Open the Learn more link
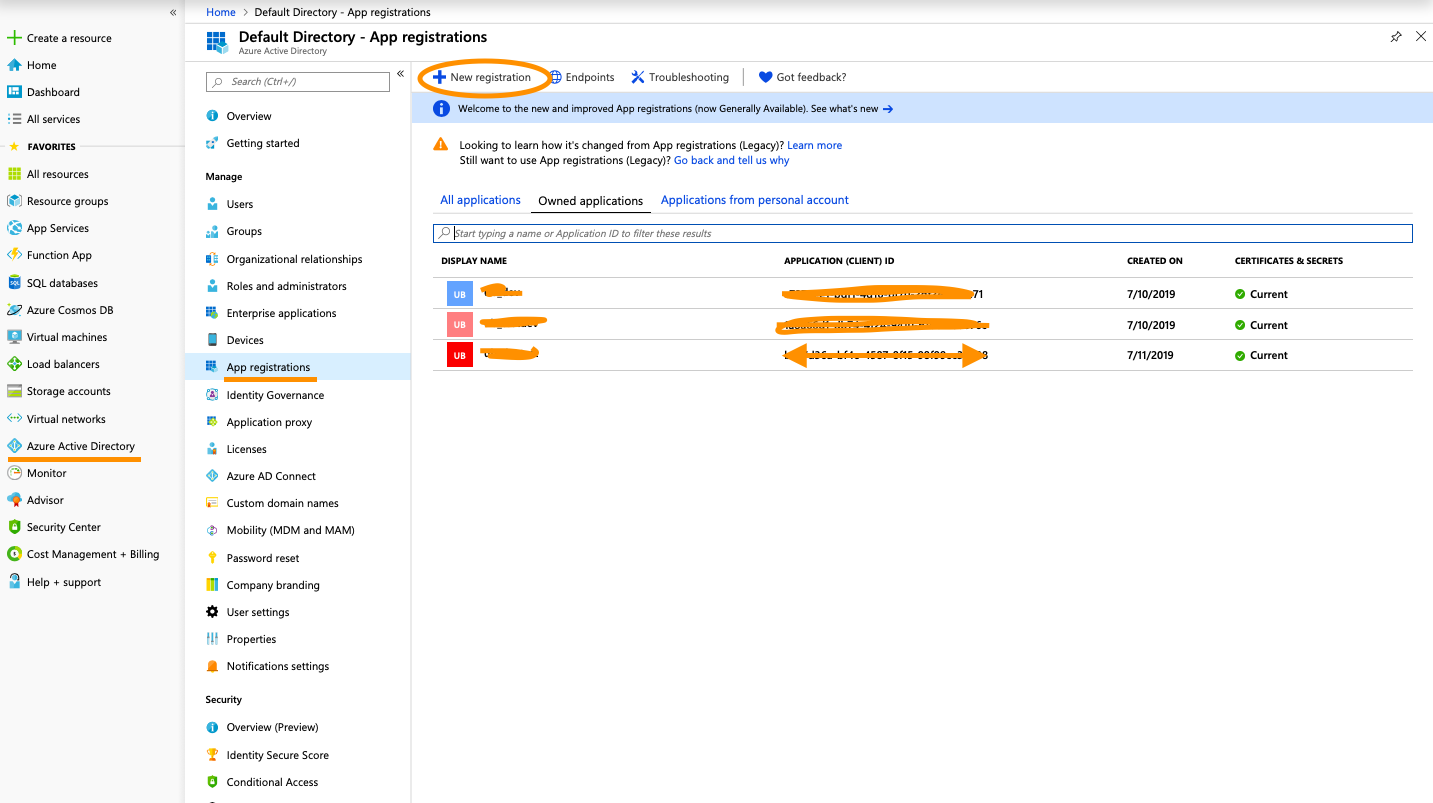This screenshot has width=1433, height=803. (x=814, y=145)
